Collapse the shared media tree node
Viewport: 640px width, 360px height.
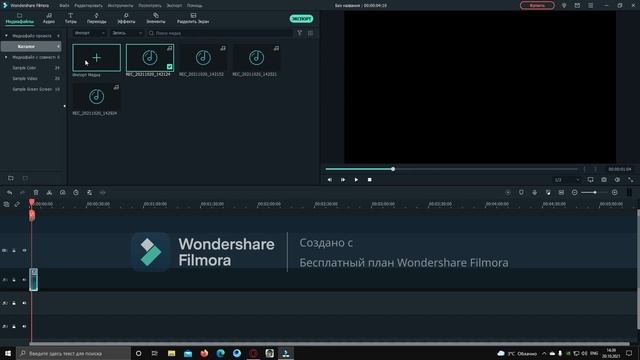(x=6, y=58)
